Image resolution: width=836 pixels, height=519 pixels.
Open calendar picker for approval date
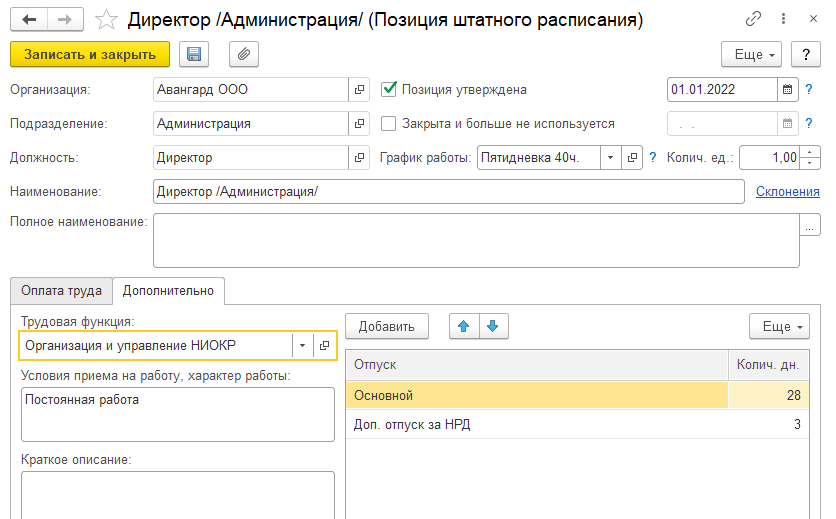[788, 90]
